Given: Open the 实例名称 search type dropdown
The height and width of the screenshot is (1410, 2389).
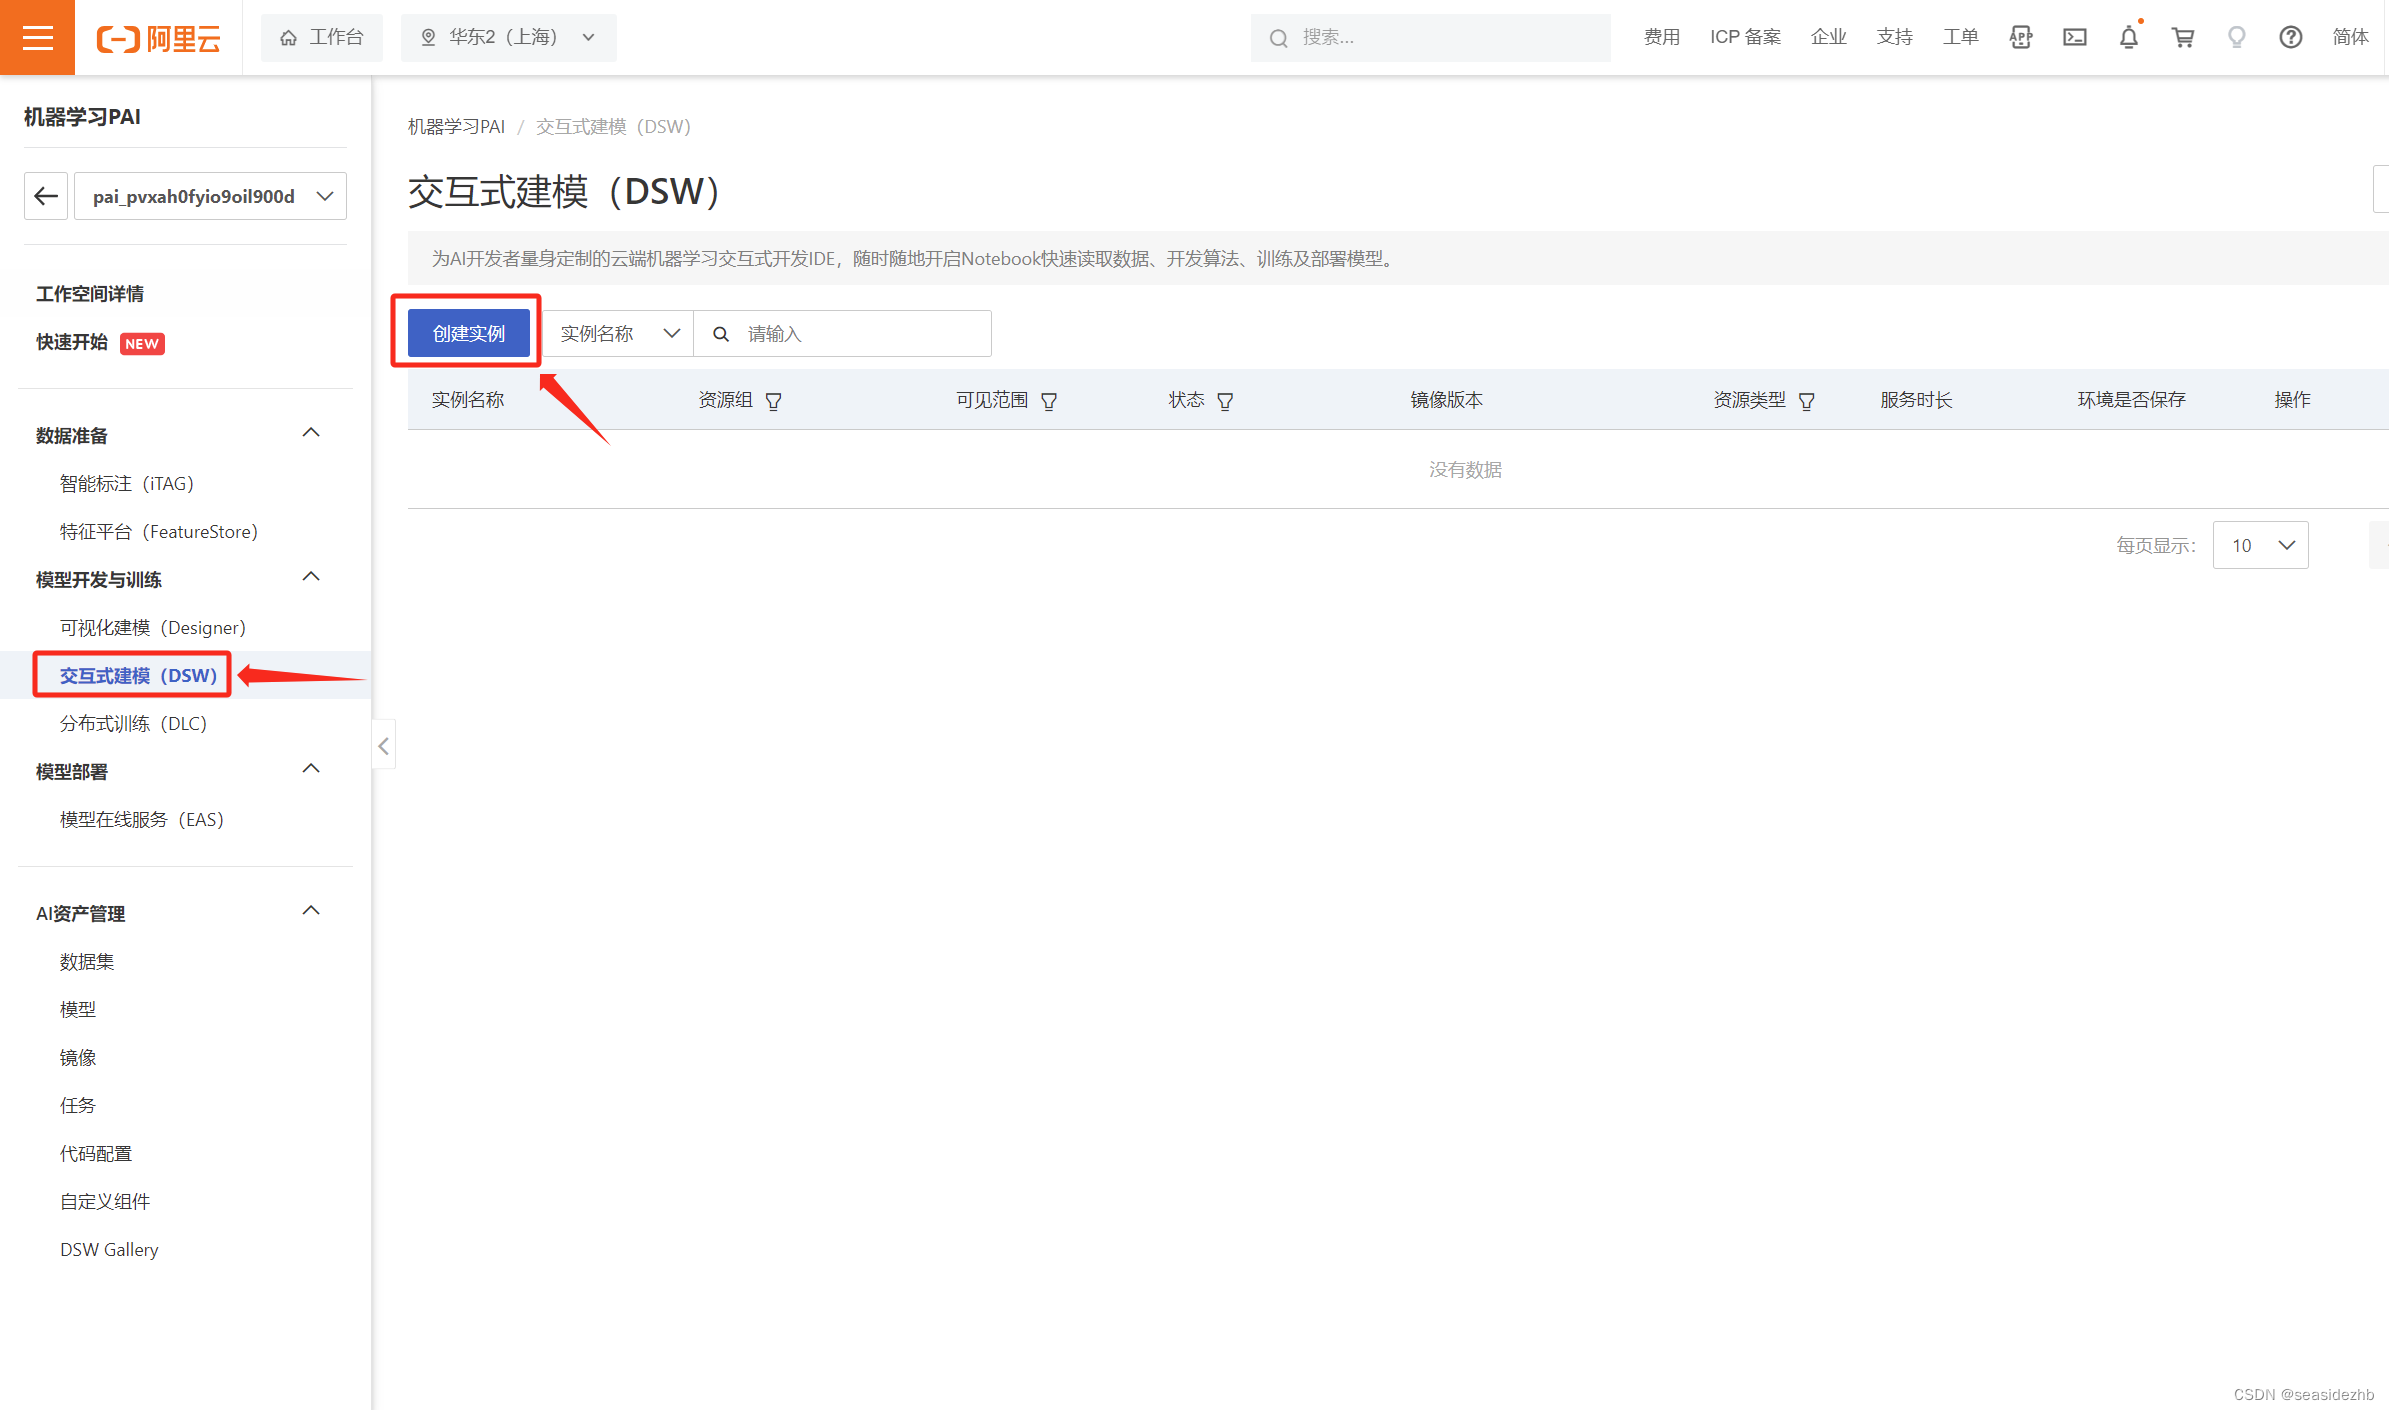Looking at the screenshot, I should [618, 334].
